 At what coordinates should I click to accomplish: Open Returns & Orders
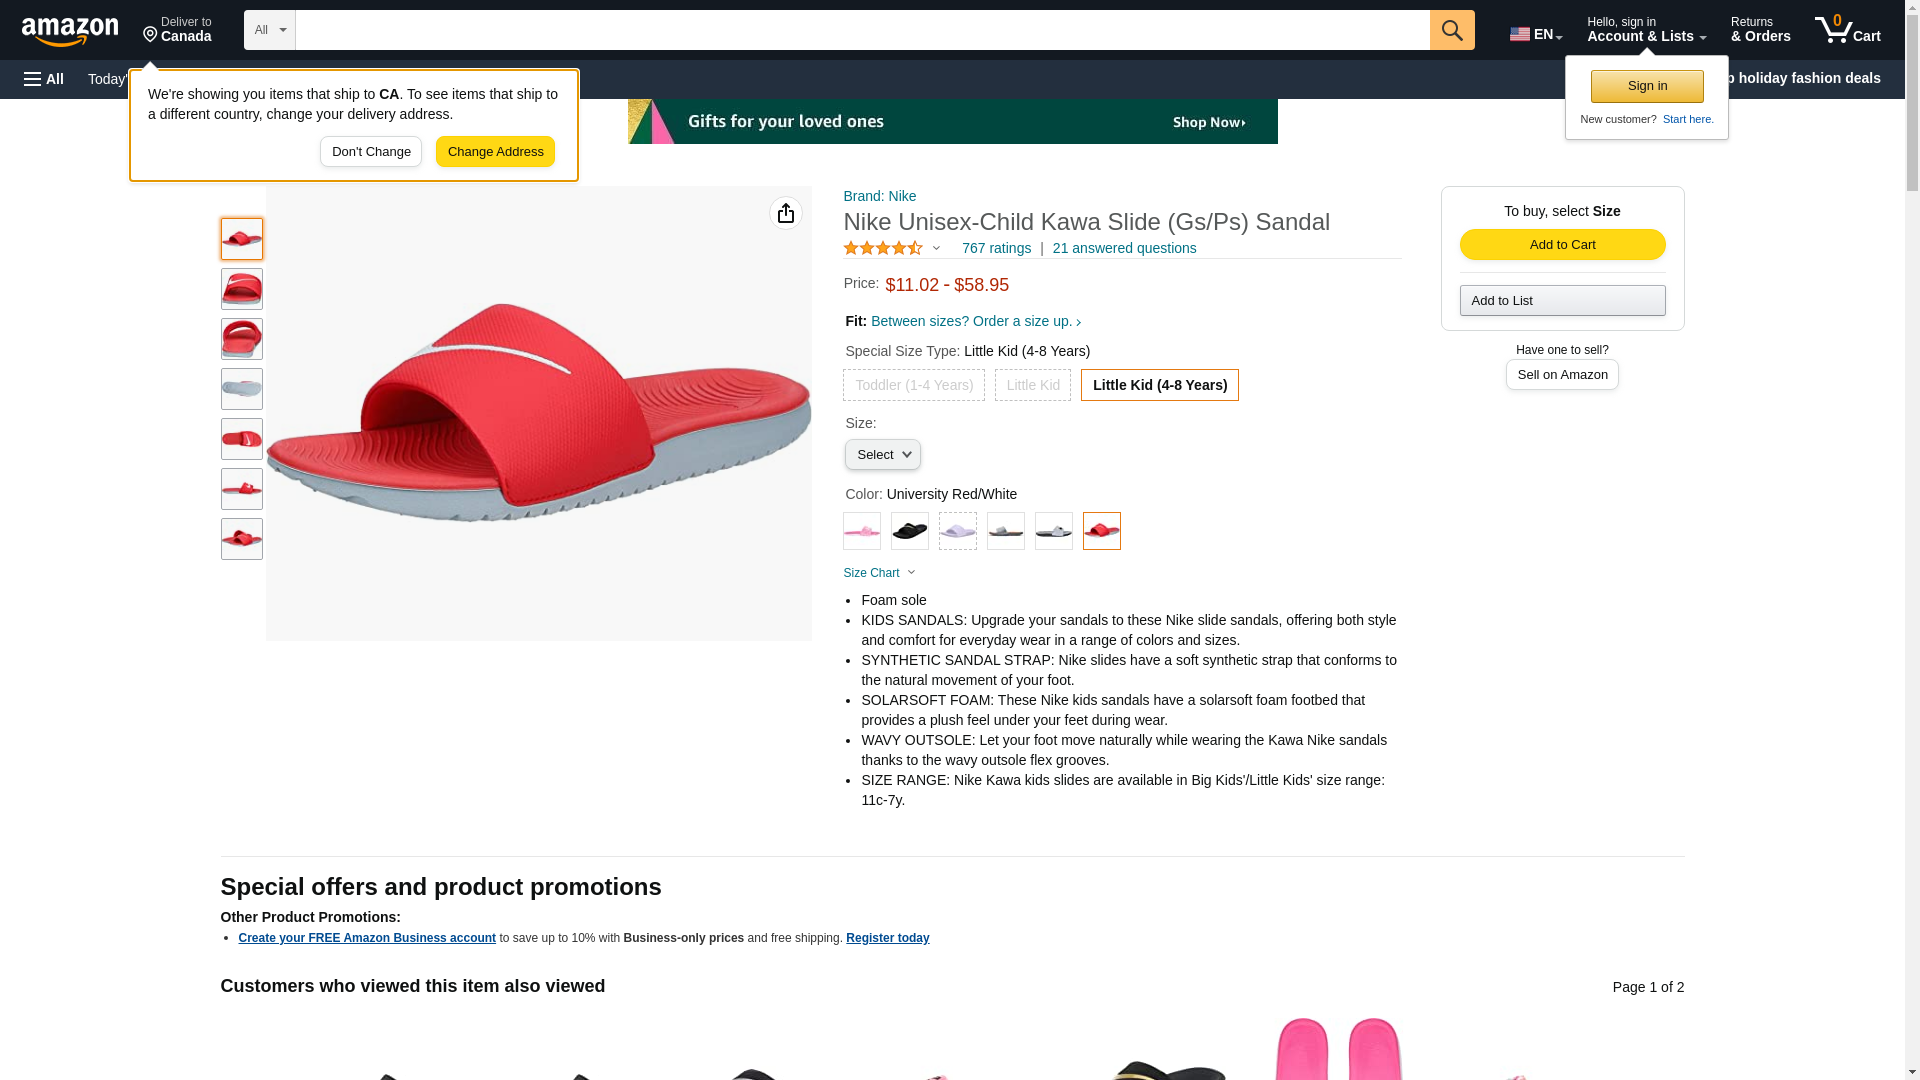pyautogui.click(x=1760, y=30)
